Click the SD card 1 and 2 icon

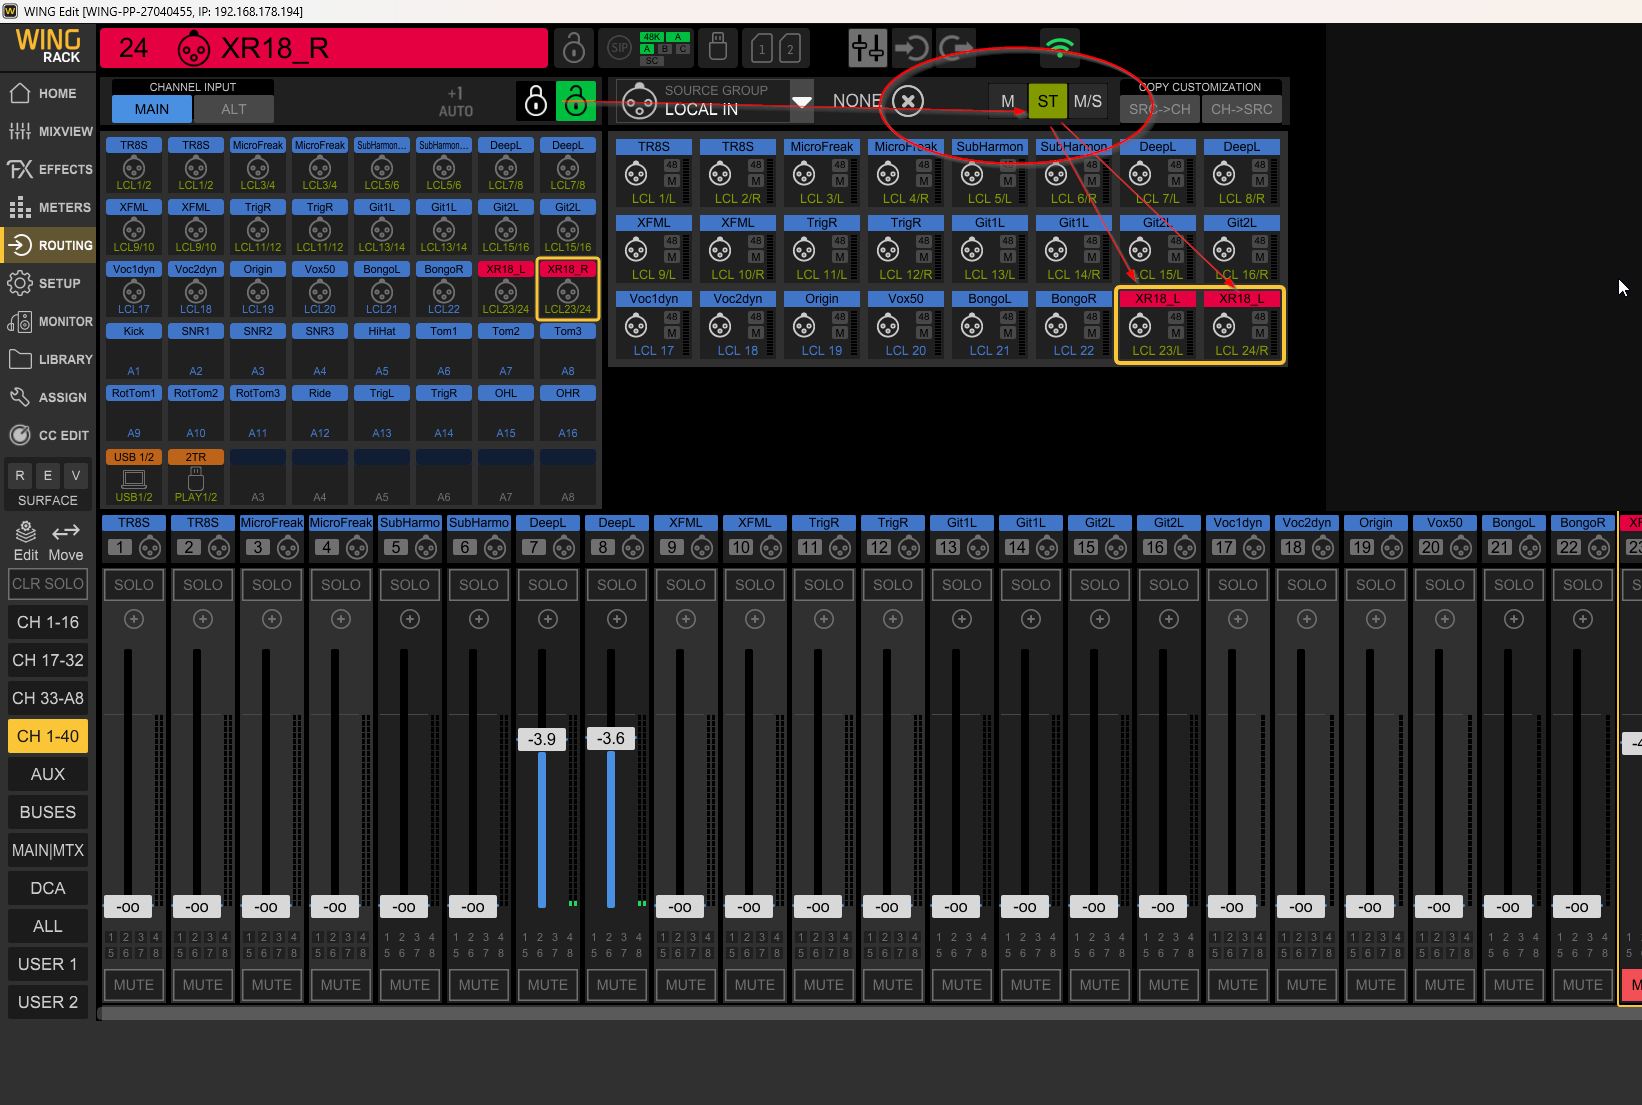(x=776, y=48)
